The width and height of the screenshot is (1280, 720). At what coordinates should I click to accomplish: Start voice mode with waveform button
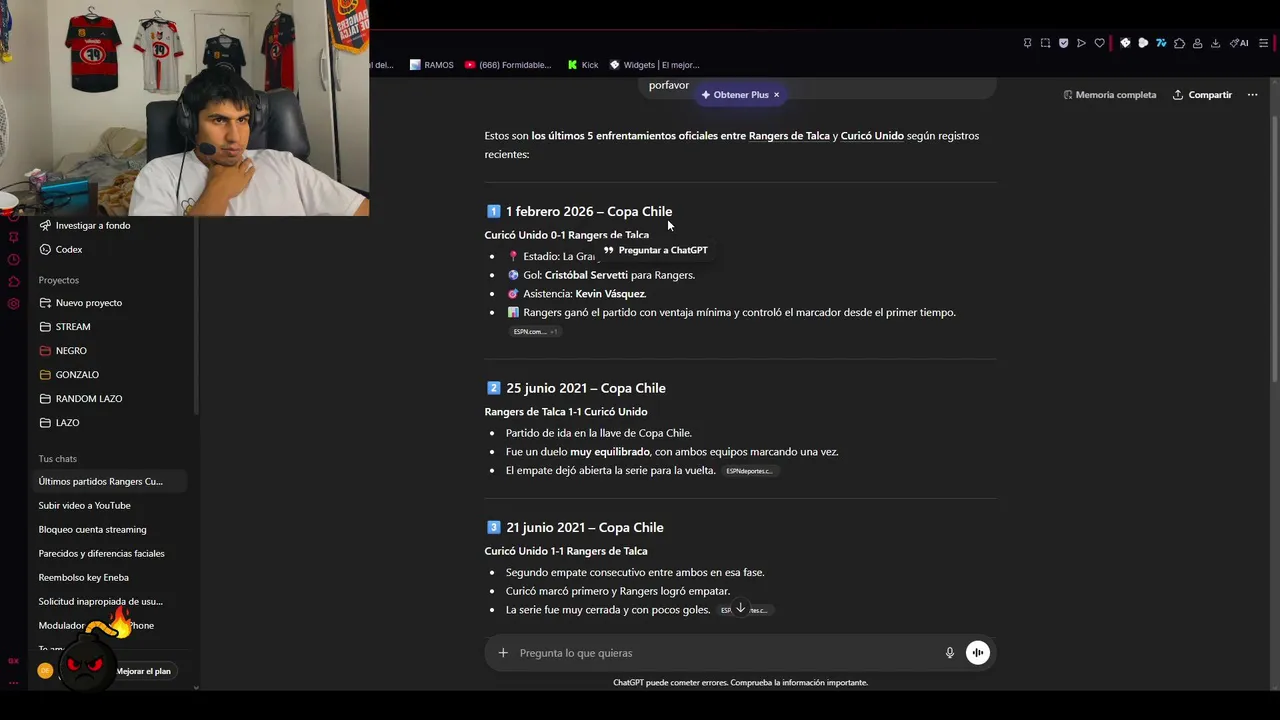pyautogui.click(x=978, y=653)
